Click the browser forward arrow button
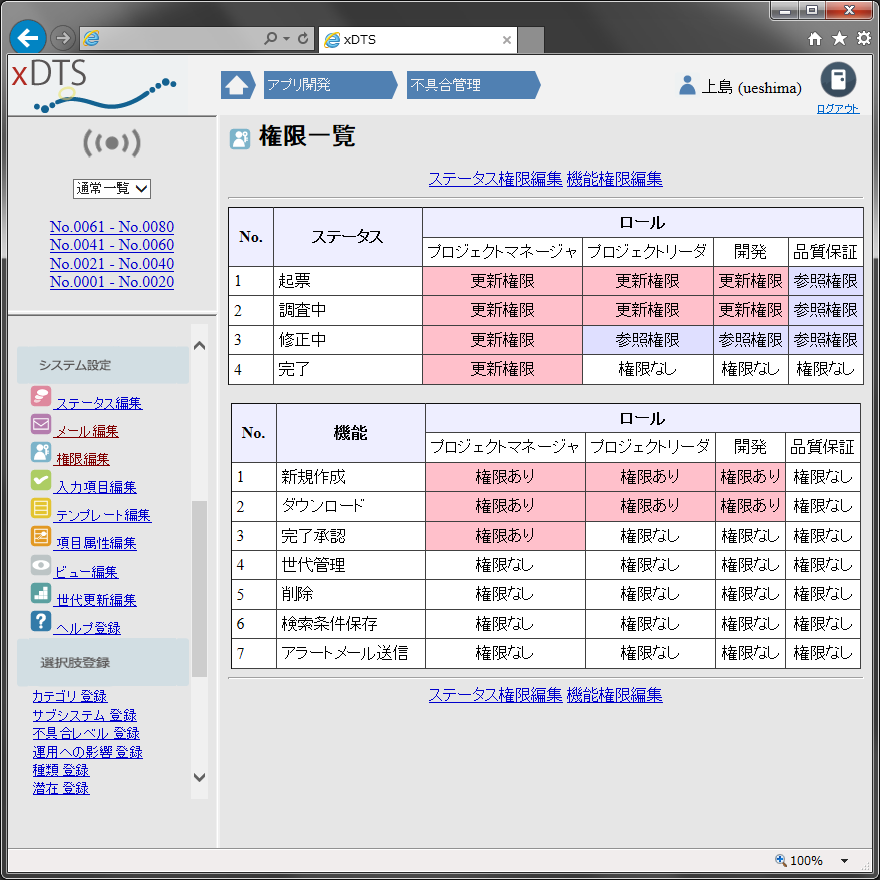880x880 pixels. point(62,38)
